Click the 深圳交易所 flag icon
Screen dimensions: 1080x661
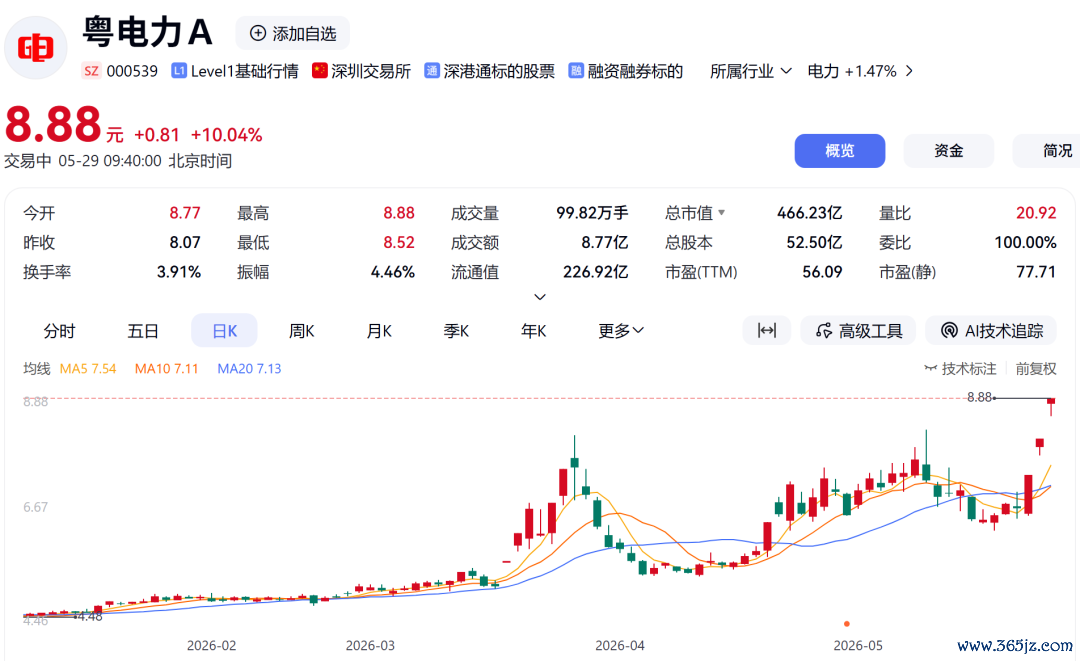click(x=320, y=70)
